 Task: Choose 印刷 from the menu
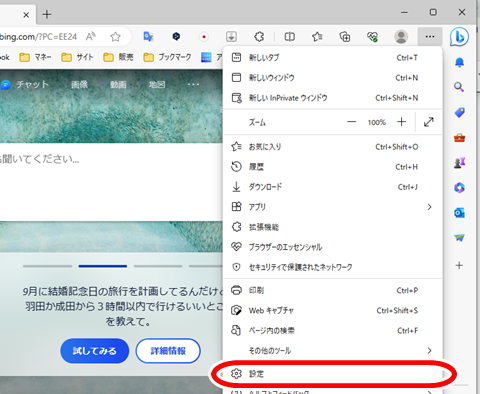point(333,290)
